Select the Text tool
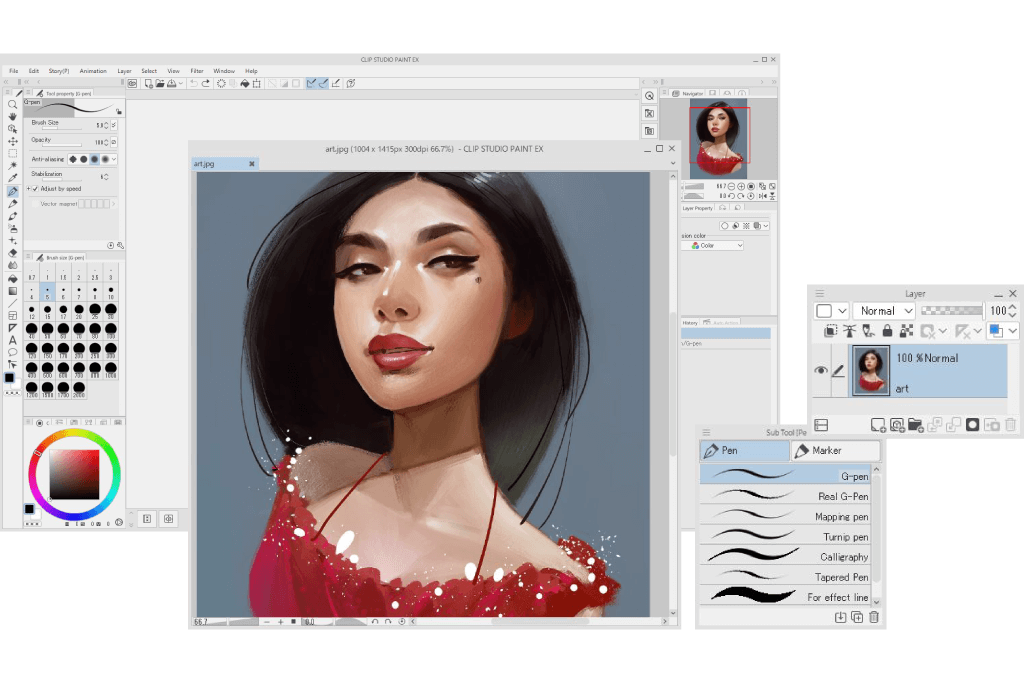1024x683 pixels. [13, 340]
